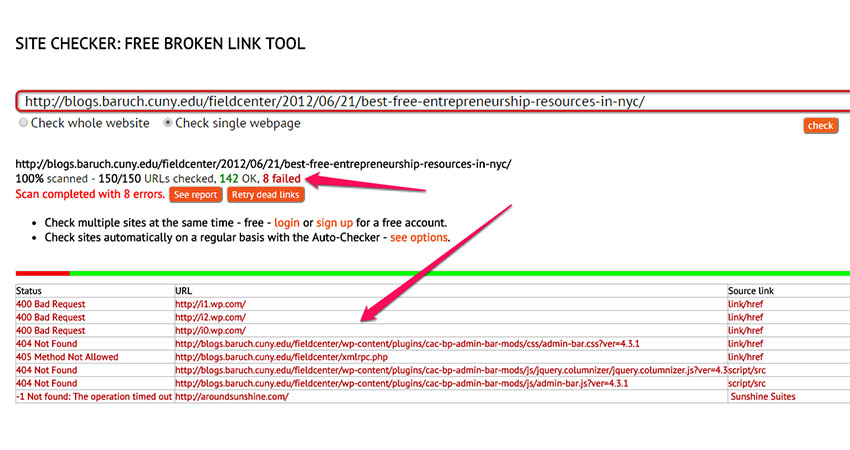Viewport: 850px width, 450px height.
Task: Click the See report button
Action: [196, 195]
